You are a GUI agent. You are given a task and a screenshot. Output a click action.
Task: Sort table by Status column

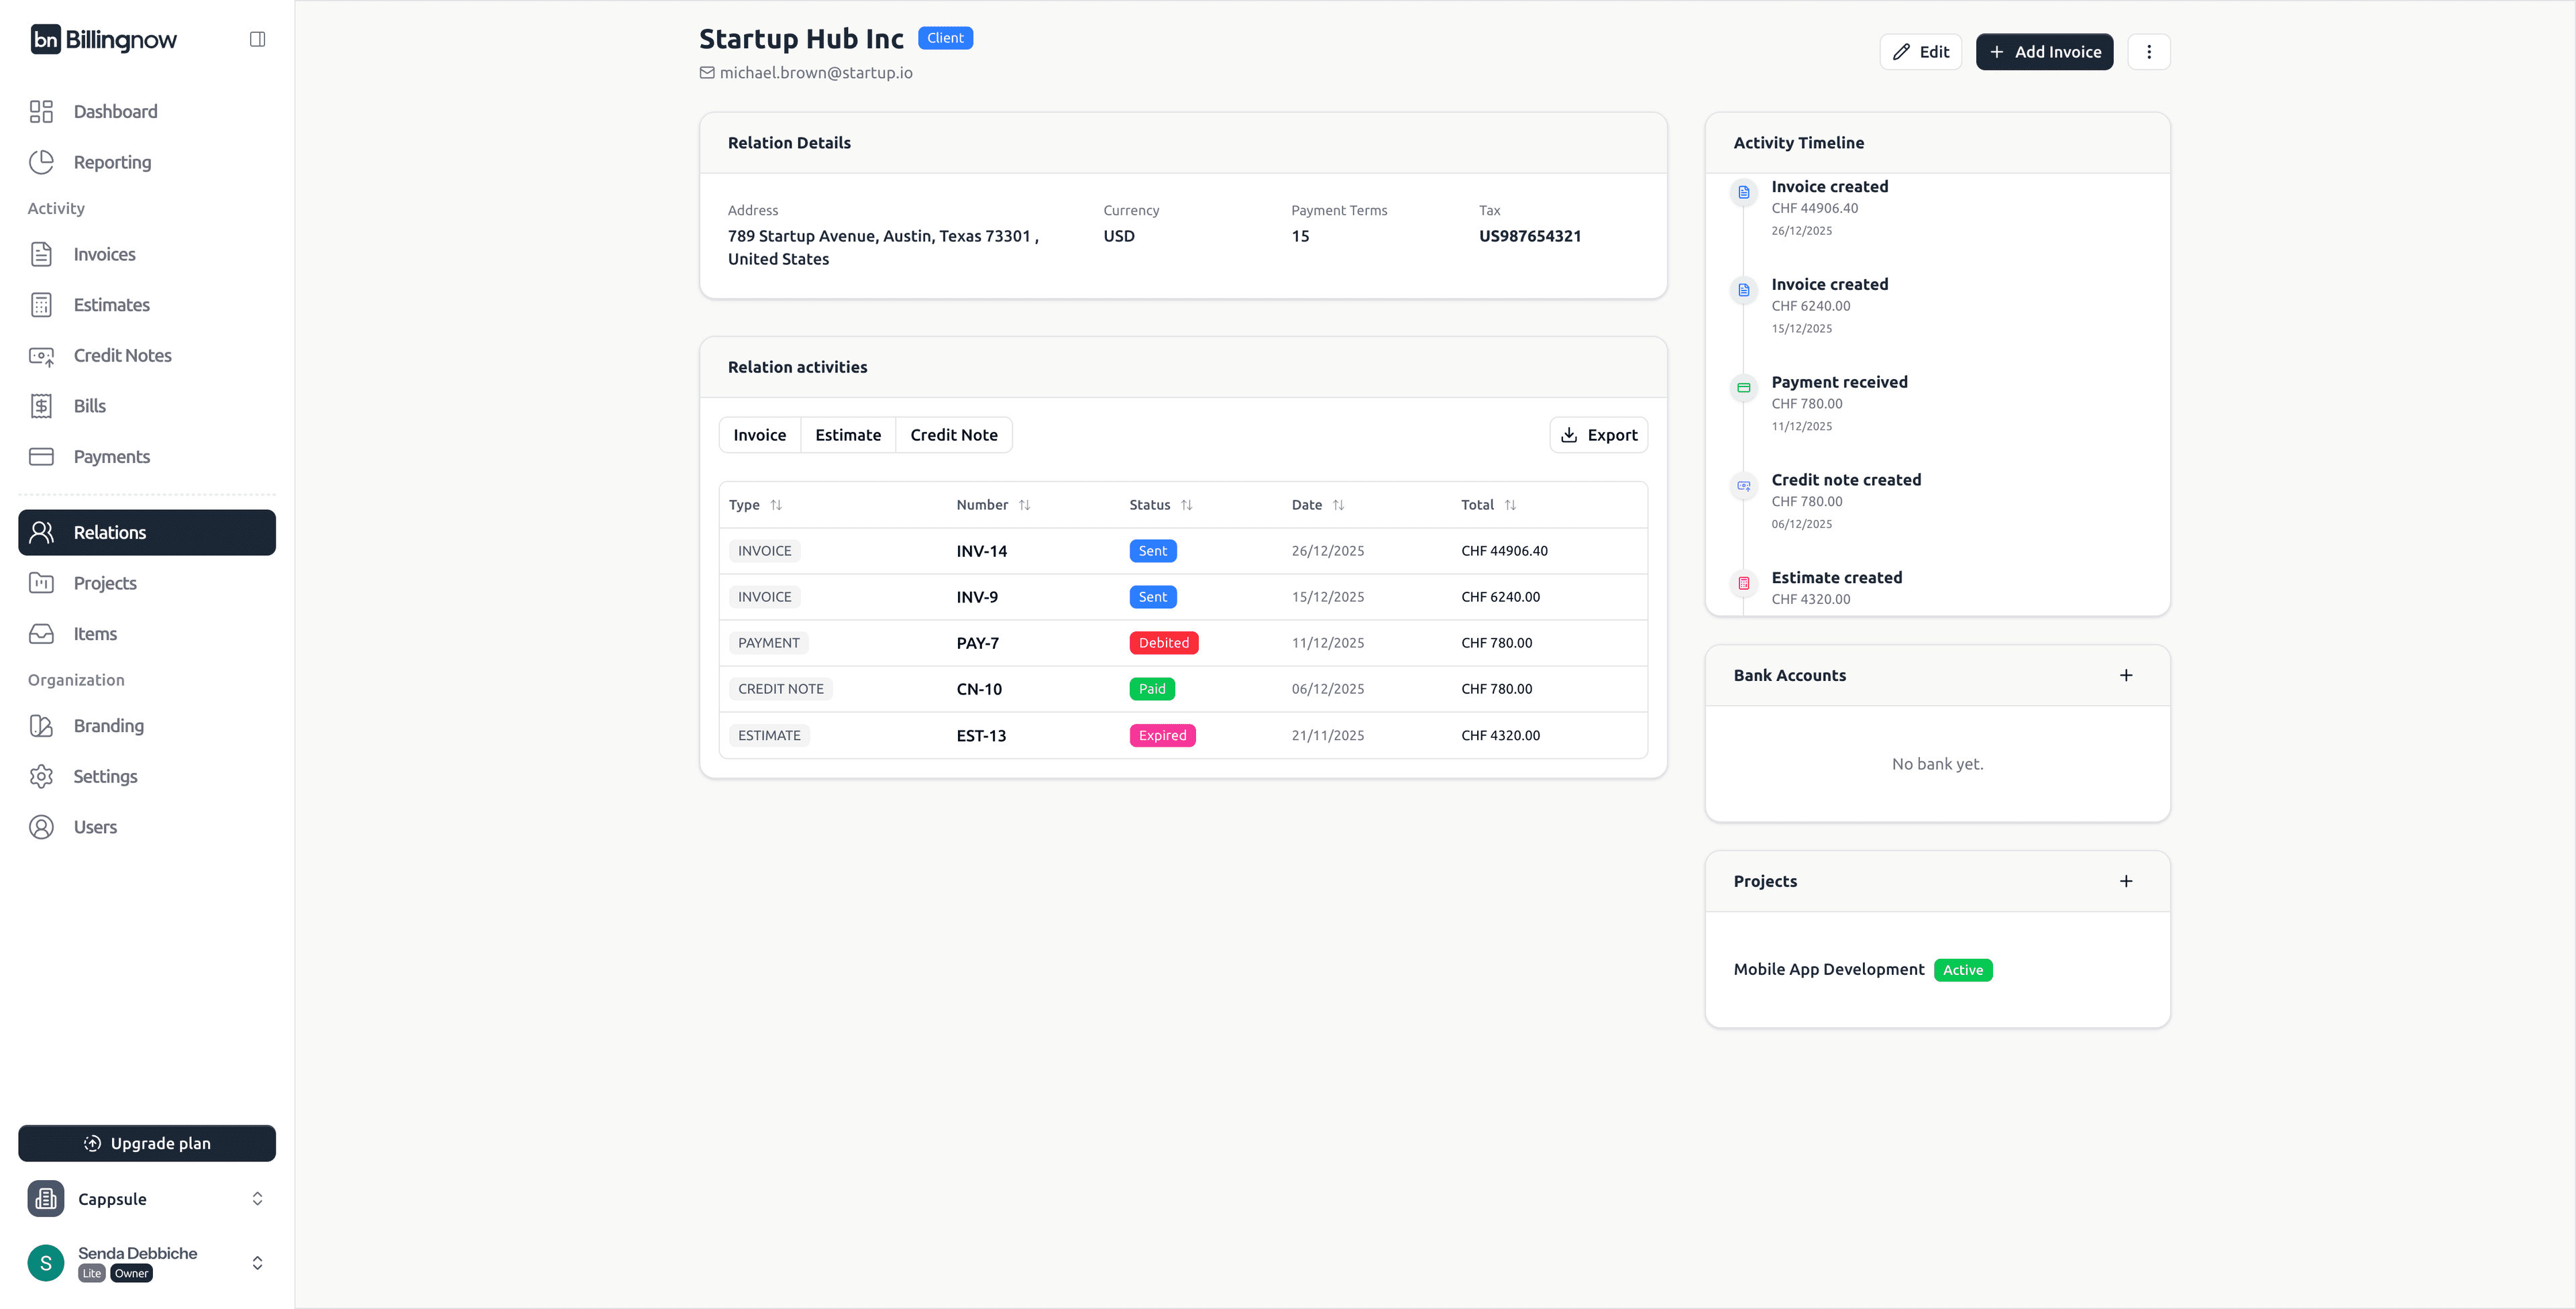(1186, 505)
